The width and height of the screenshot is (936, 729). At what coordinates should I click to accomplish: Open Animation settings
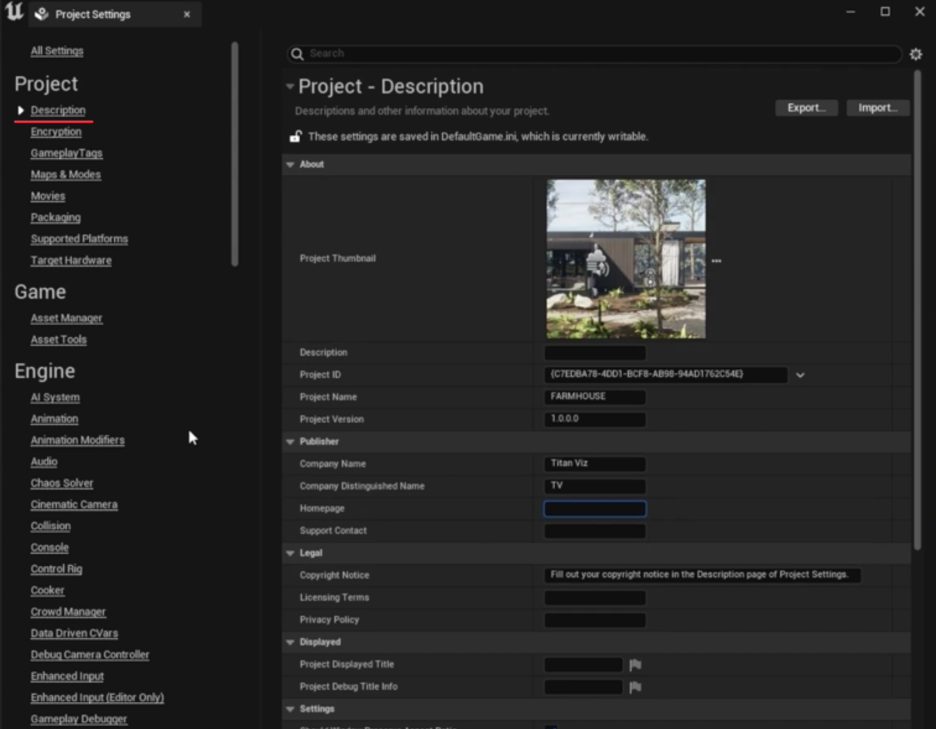coord(54,419)
